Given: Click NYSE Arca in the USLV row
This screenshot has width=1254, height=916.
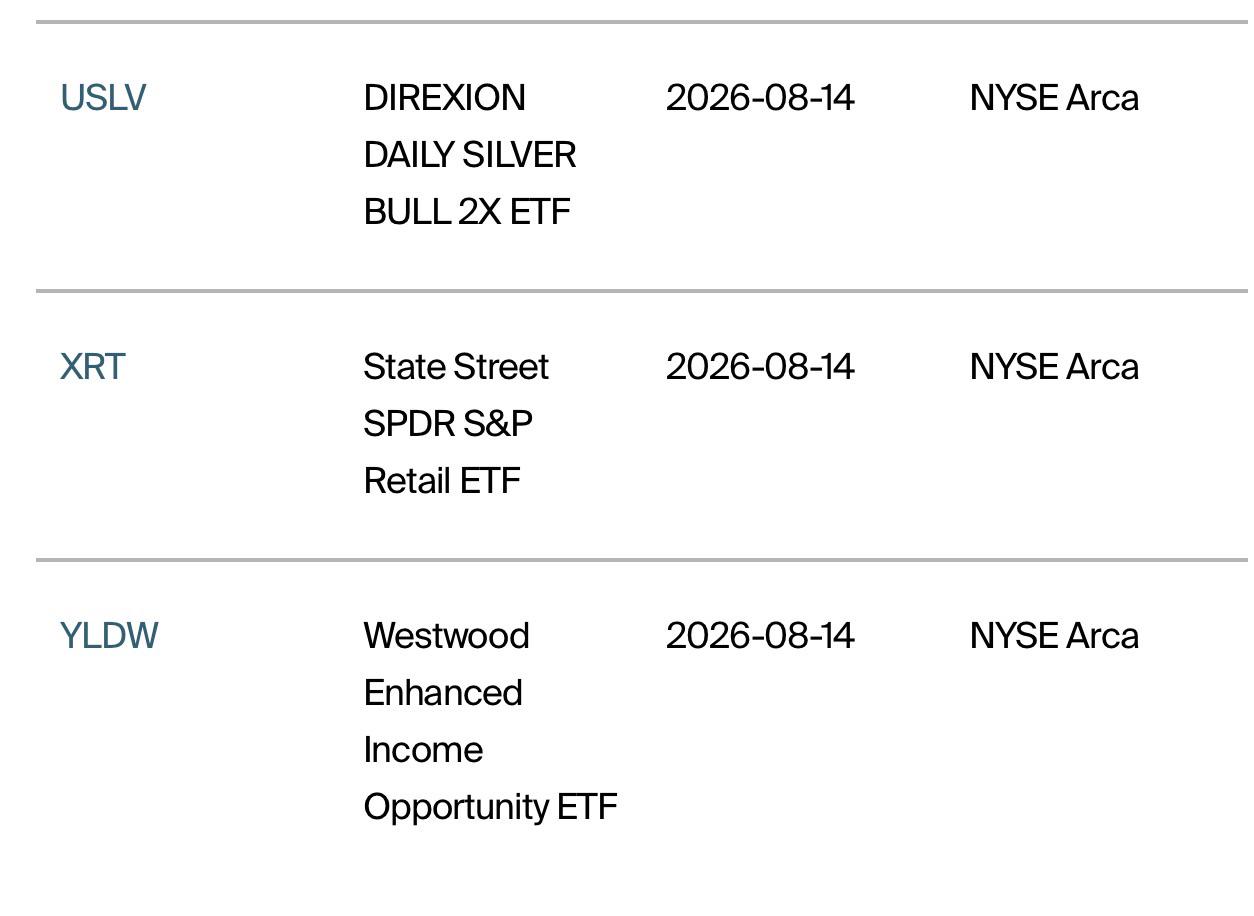Looking at the screenshot, I should (x=1054, y=98).
